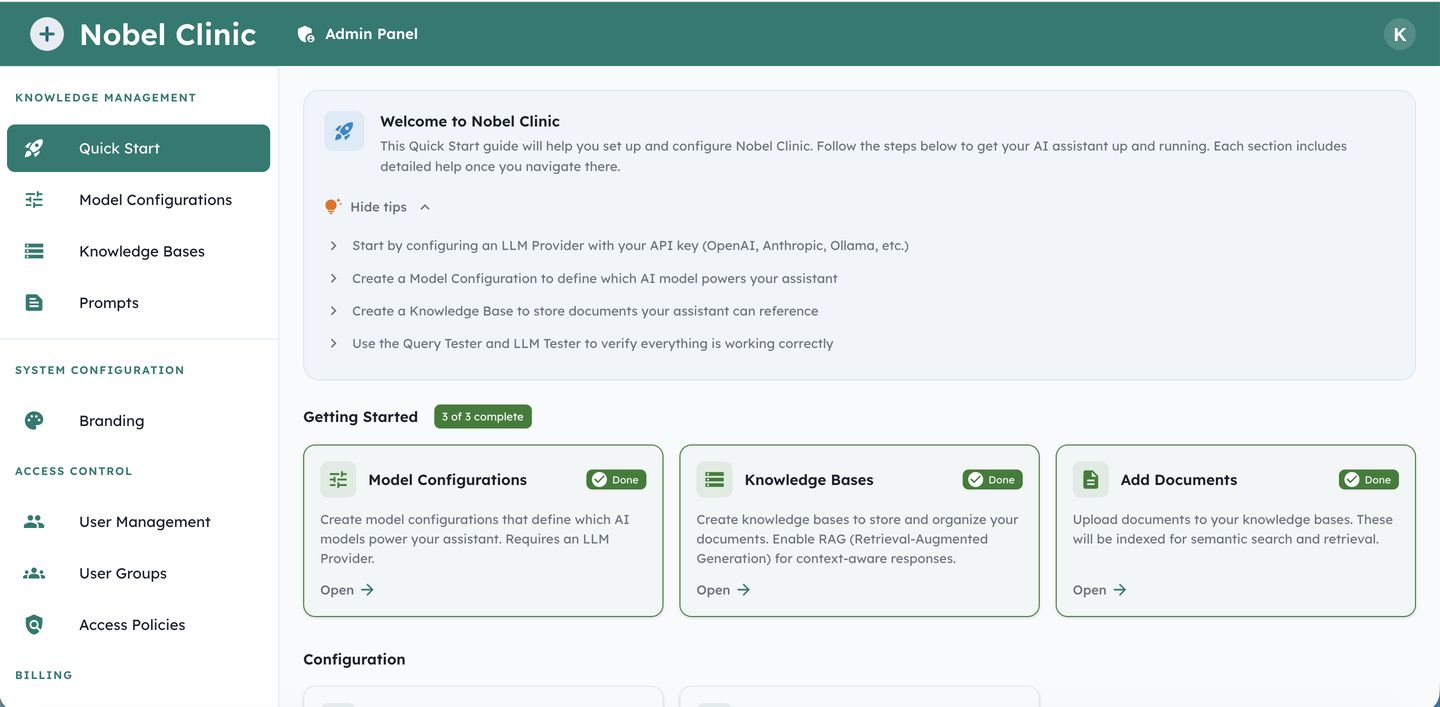Click the Billing sidebar heading
The width and height of the screenshot is (1440, 707).
pyautogui.click(x=44, y=675)
